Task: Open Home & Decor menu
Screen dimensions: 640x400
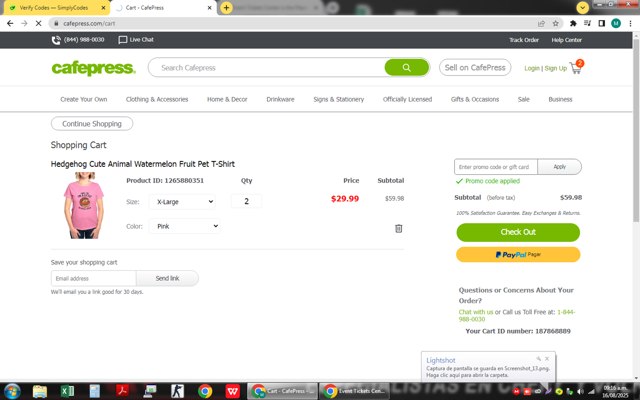Action: (227, 99)
